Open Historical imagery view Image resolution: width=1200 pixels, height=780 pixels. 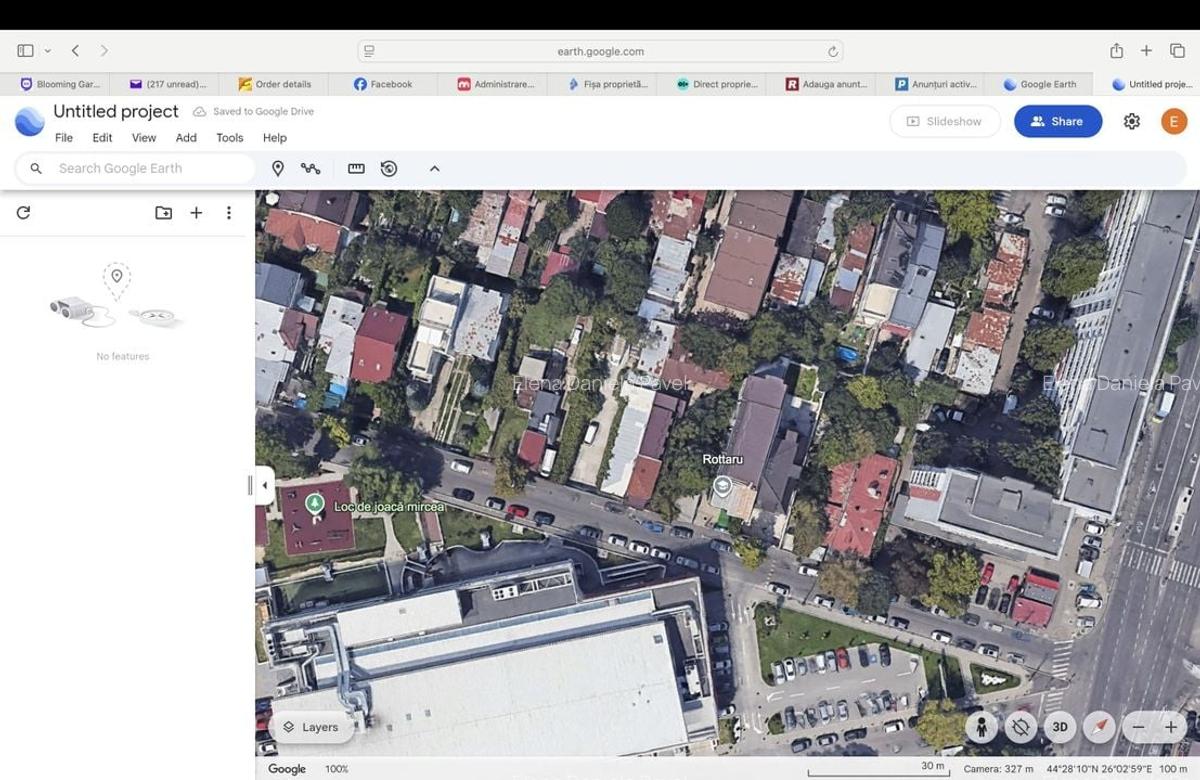(389, 168)
